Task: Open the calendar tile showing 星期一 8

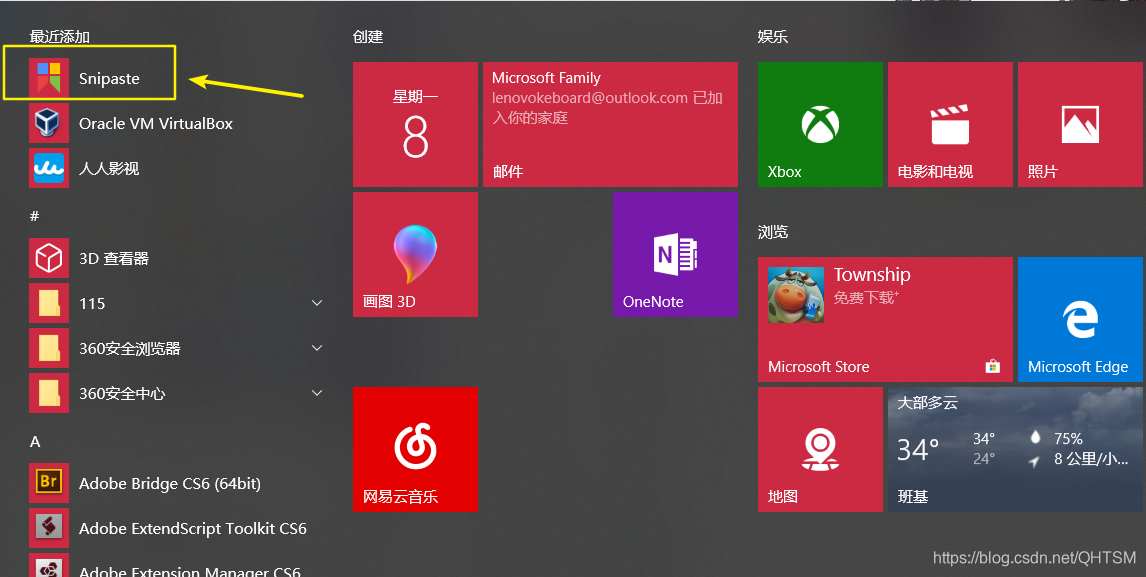Action: 415,124
